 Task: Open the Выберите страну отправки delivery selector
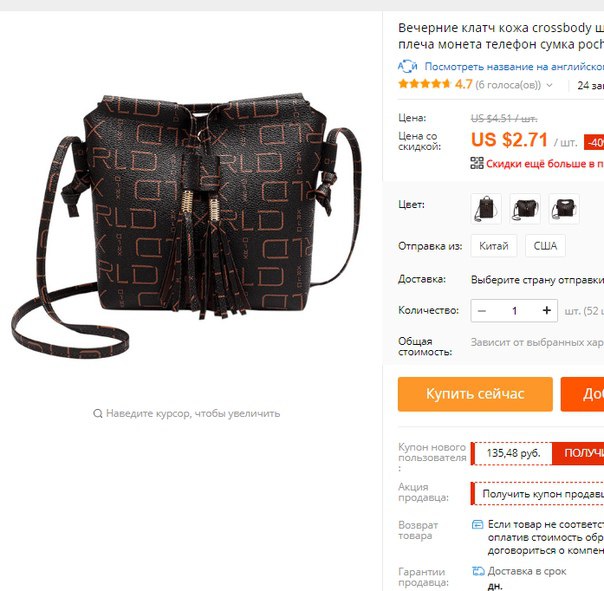537,280
